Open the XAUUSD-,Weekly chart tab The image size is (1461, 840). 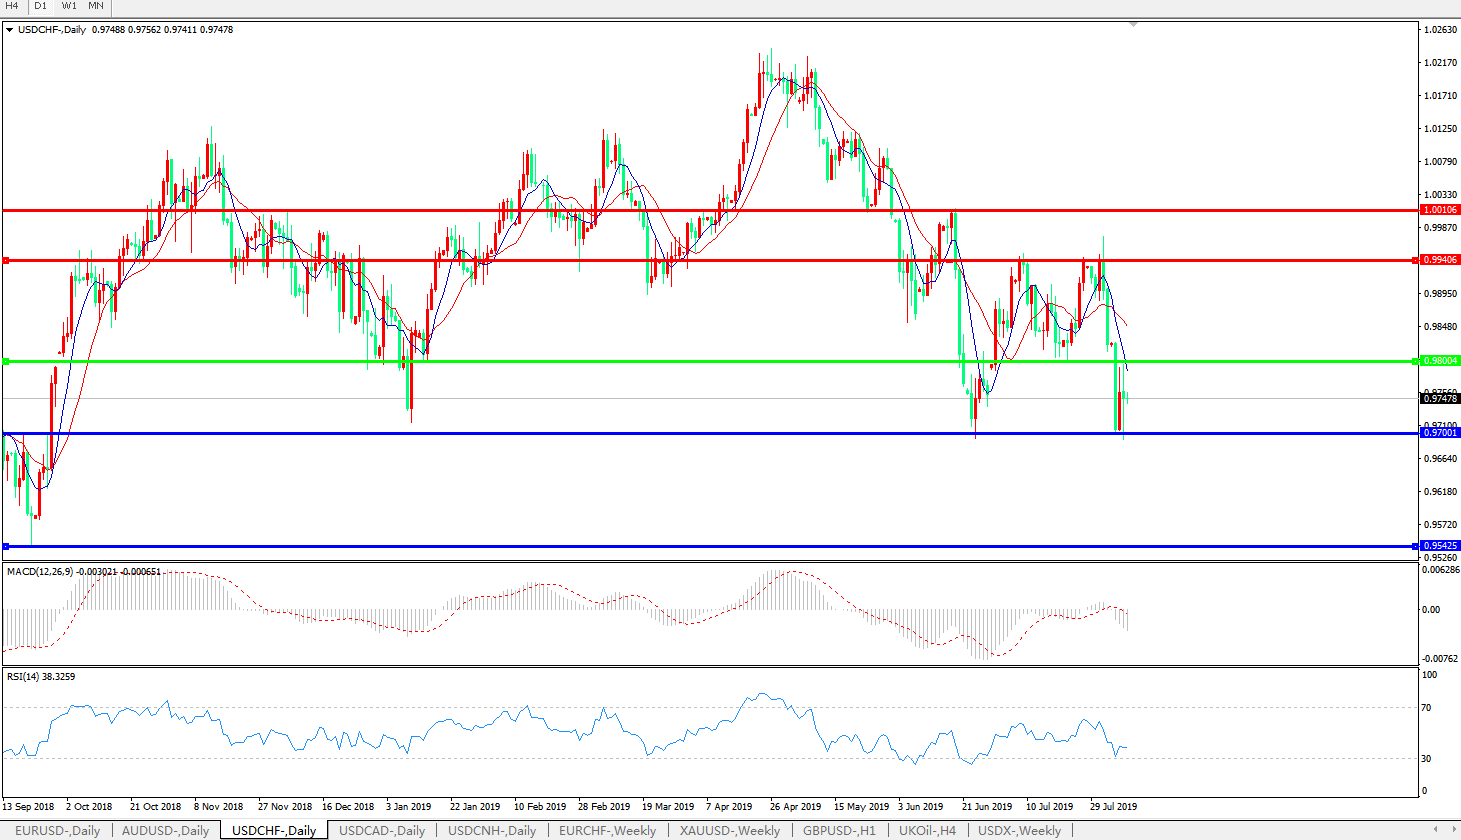pyautogui.click(x=729, y=830)
